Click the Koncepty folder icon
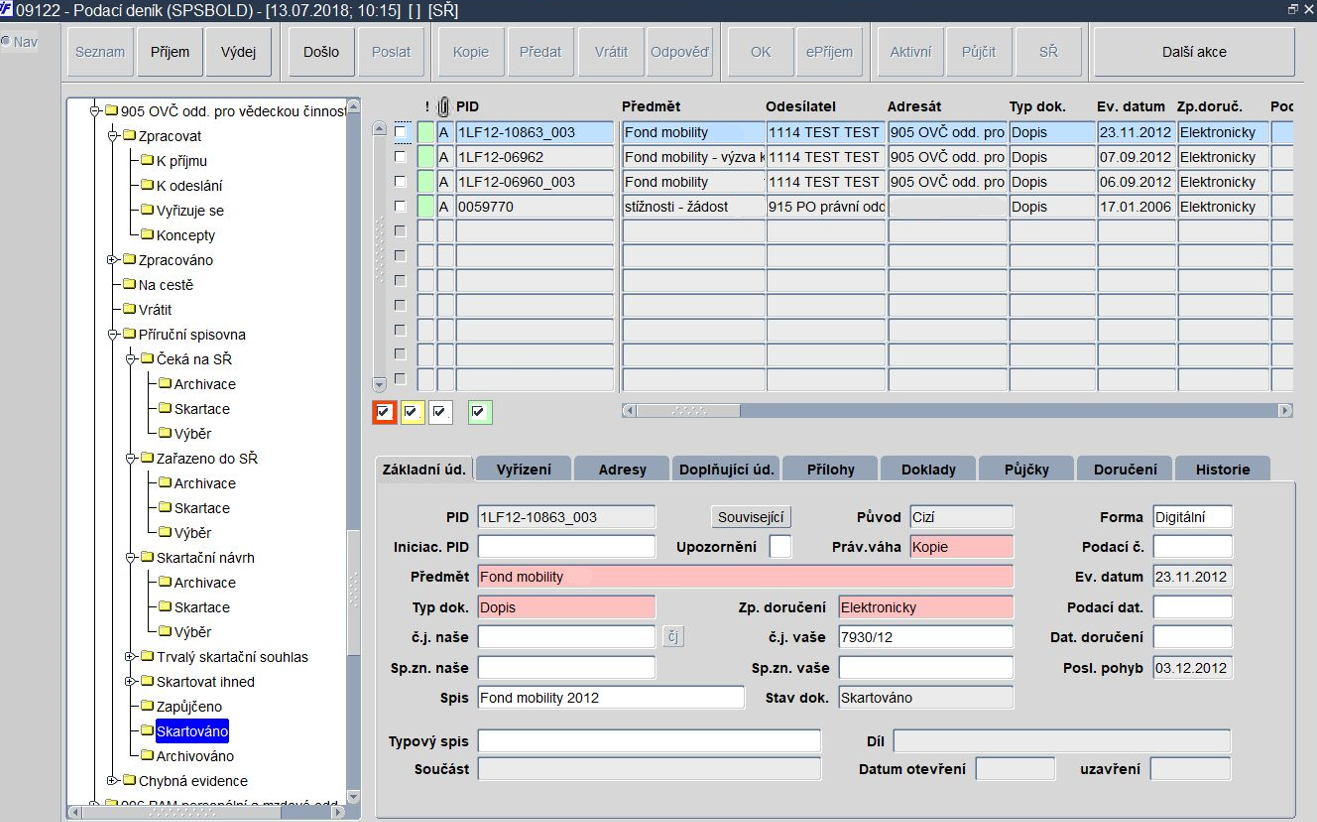This screenshot has height=822, width=1317. click(147, 236)
